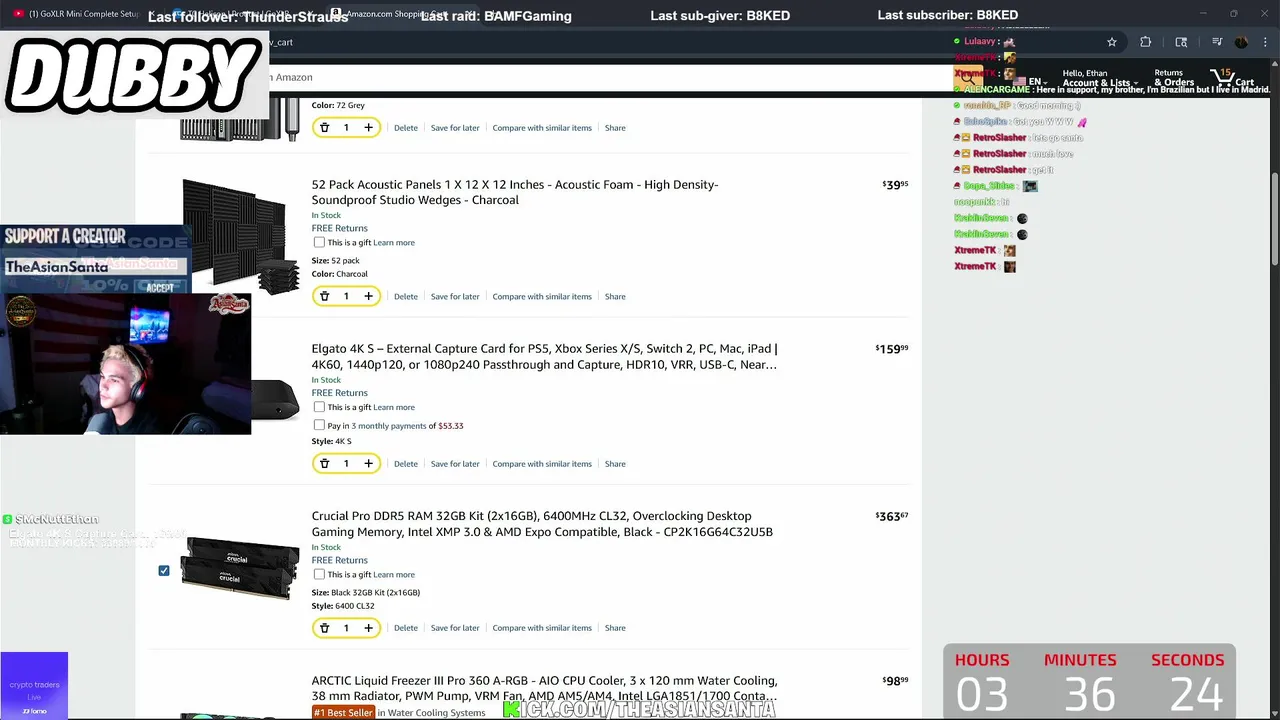
Task: Share the 72 Grey item
Action: coord(615,128)
